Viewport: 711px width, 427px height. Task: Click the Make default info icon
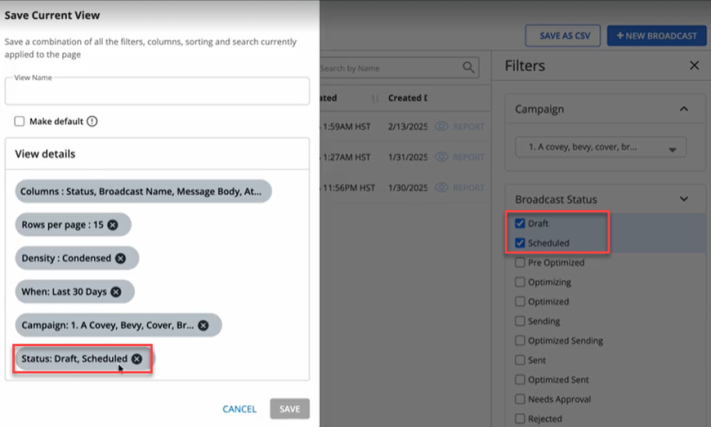coord(92,122)
